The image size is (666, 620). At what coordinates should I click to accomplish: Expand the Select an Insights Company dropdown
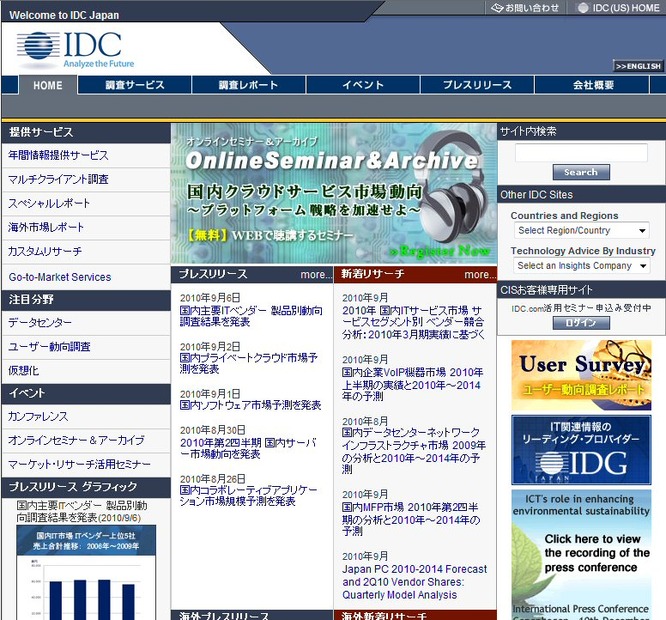(581, 266)
